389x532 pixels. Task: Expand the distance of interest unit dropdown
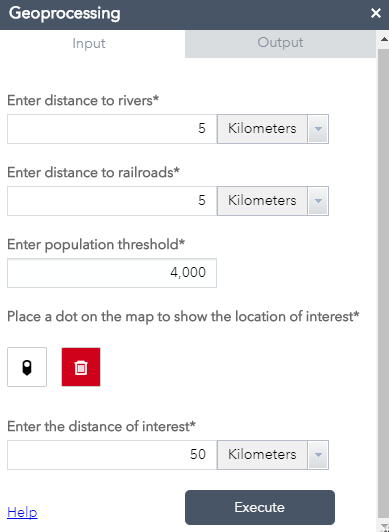pyautogui.click(x=318, y=455)
